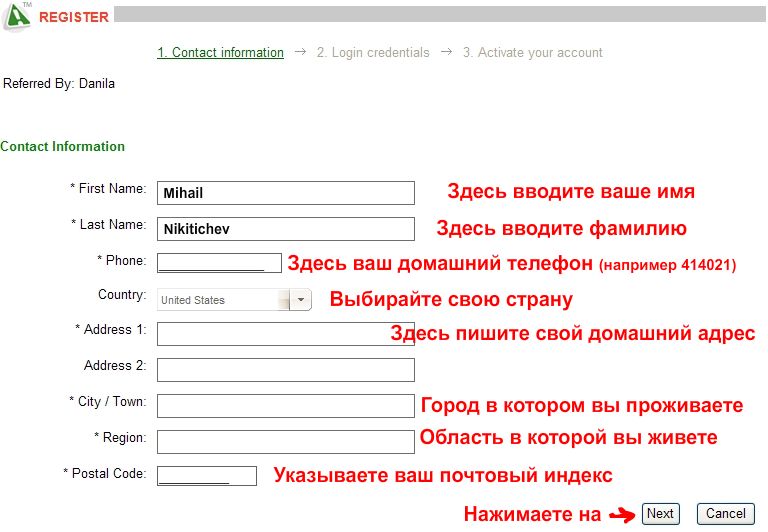Screen dimensions: 768x532
Task: Click the 'First Name:' label
Action: (x=108, y=188)
